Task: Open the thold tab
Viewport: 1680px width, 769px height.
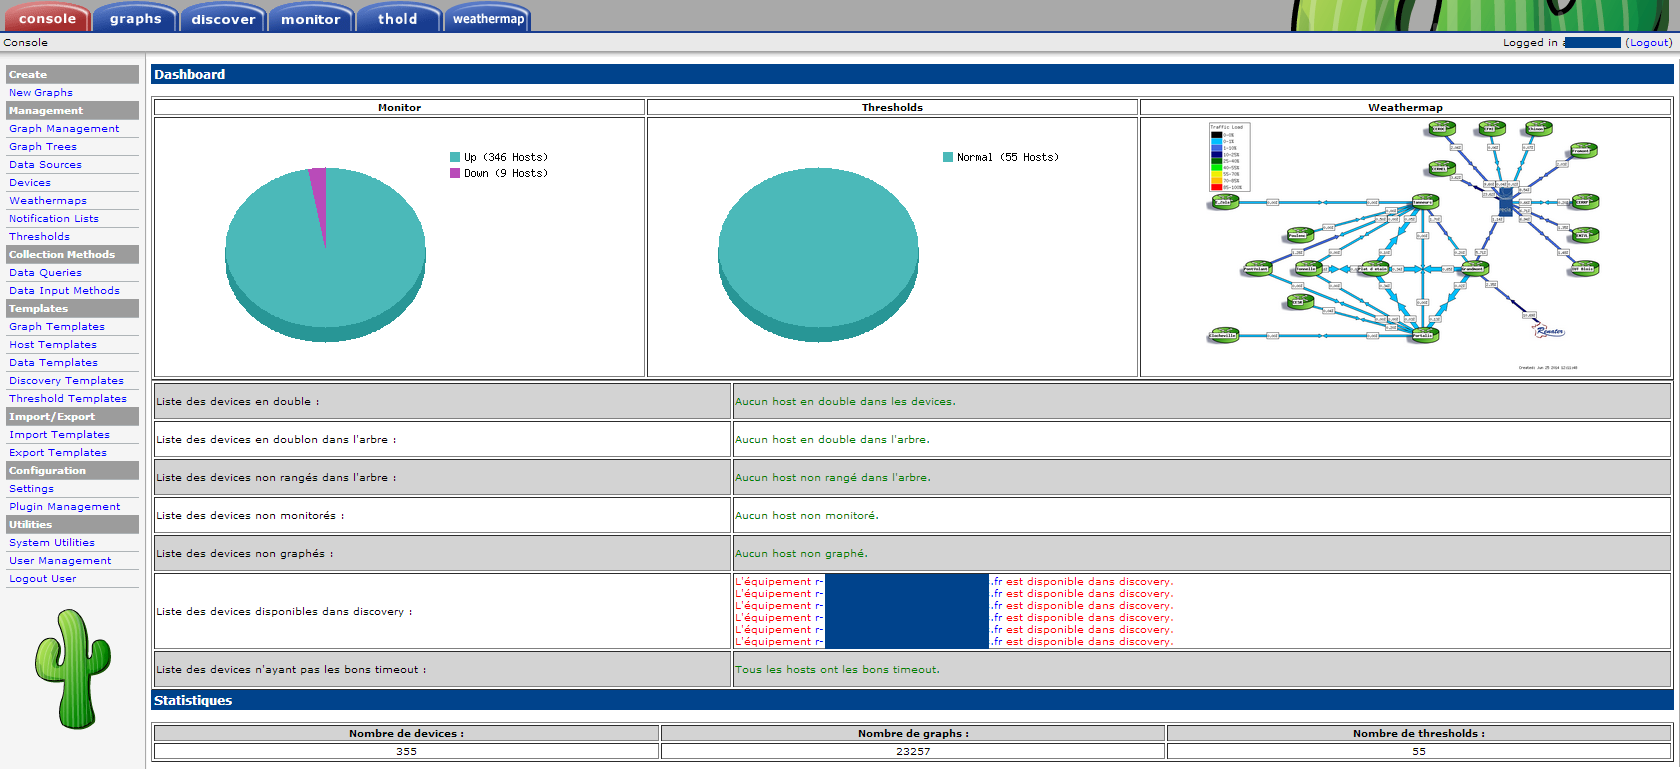Action: (398, 18)
